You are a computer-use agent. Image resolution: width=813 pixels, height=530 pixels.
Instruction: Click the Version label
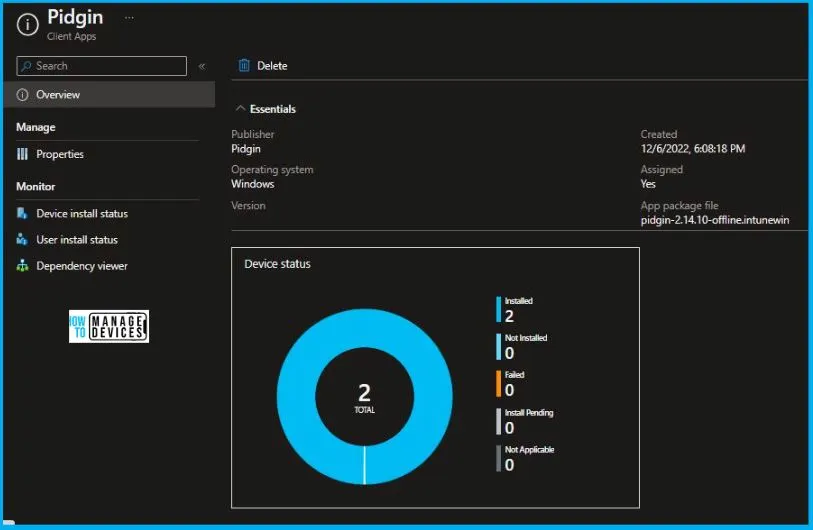click(248, 206)
